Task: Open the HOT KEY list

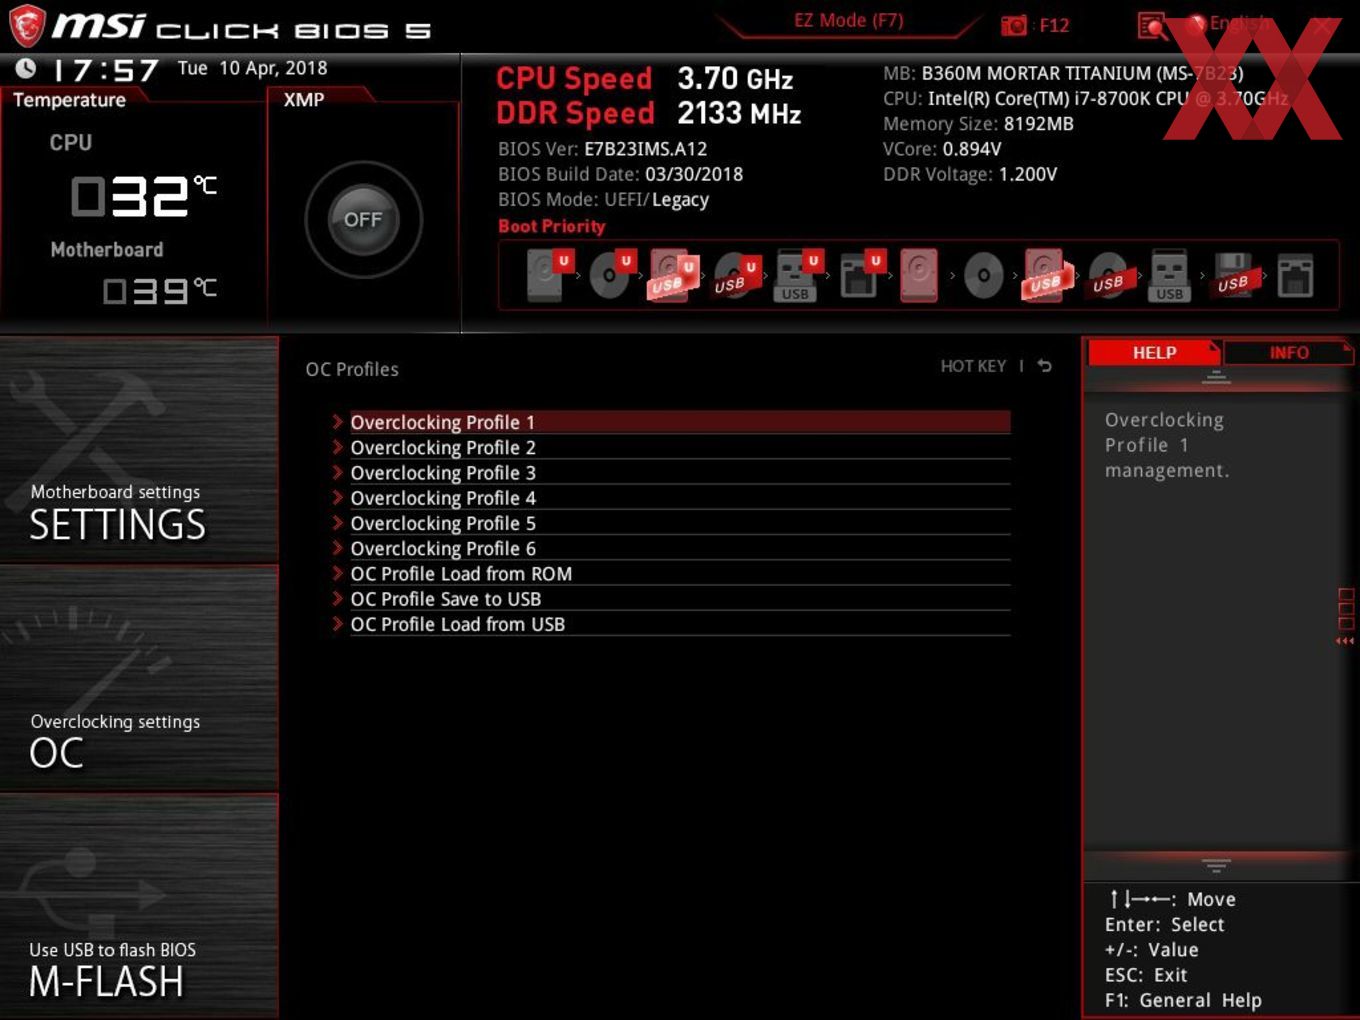Action: tap(973, 366)
